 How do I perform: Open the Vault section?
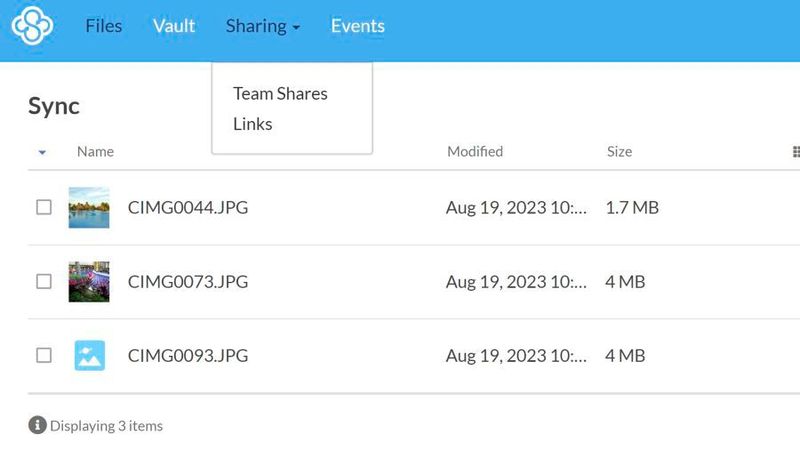pos(174,26)
